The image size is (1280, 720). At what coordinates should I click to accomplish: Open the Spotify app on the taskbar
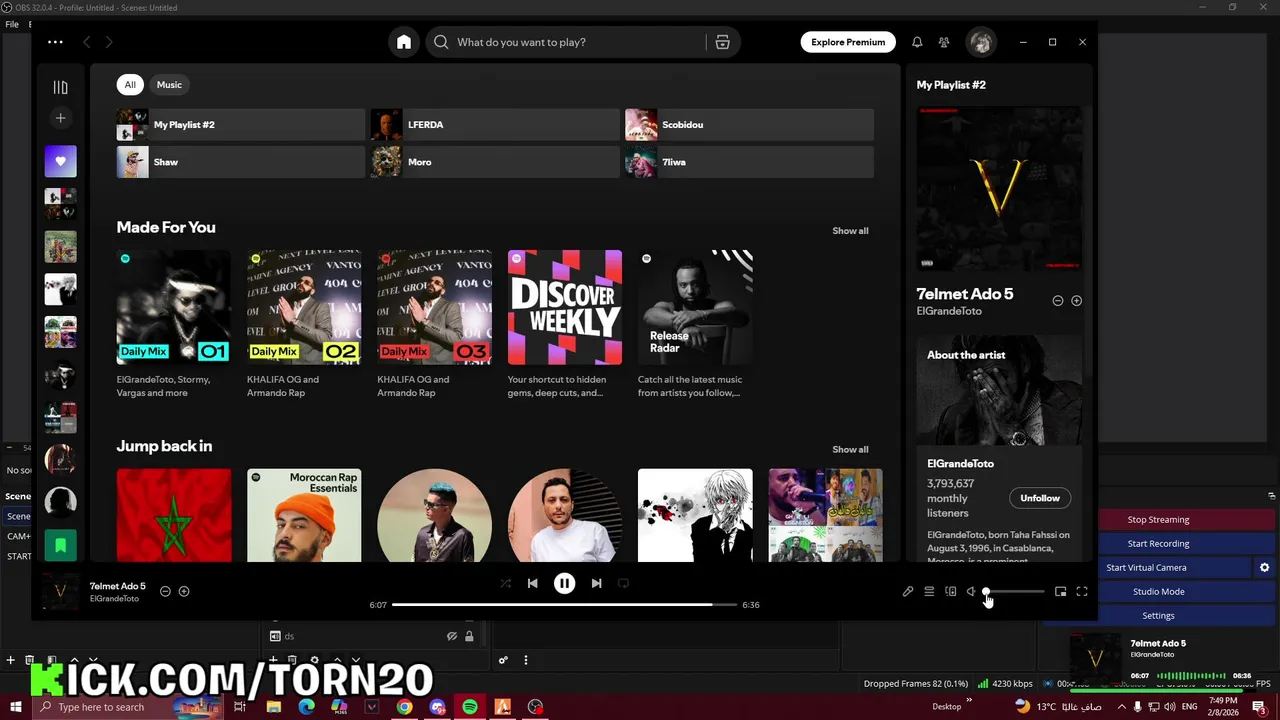point(470,707)
